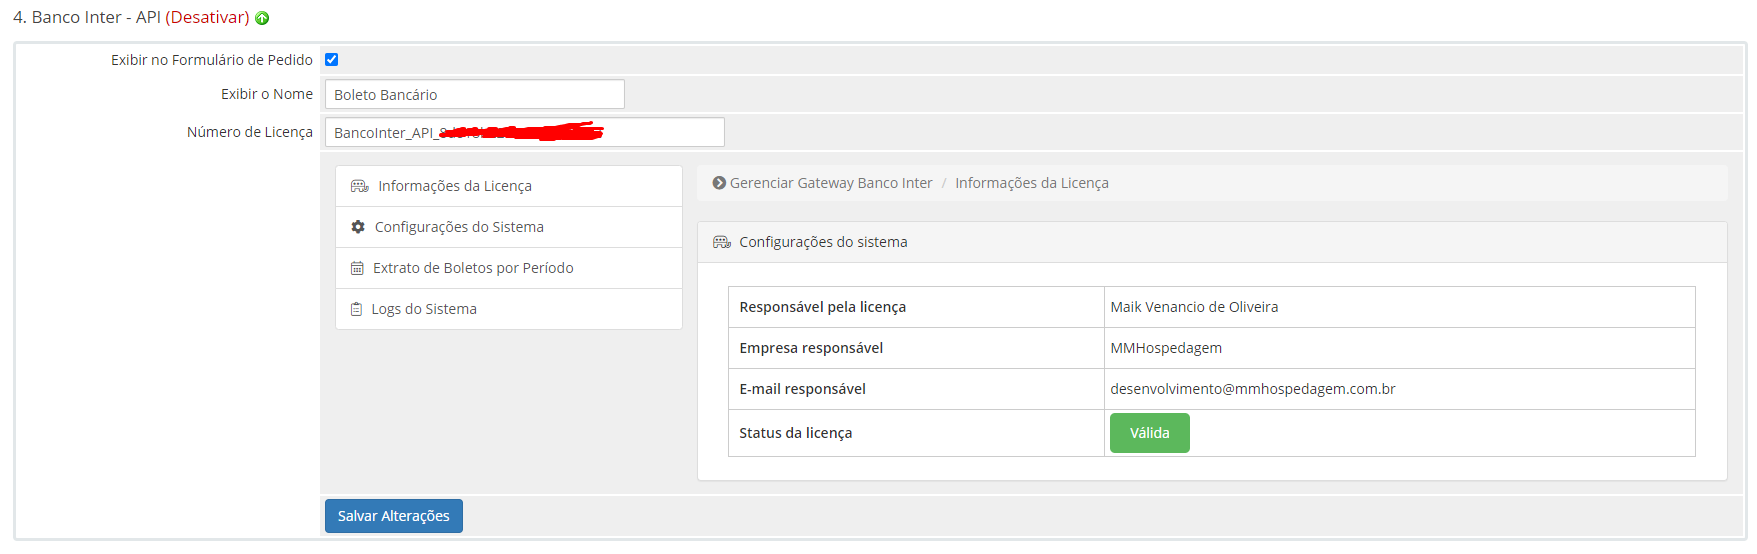Click the arrow icon before Gerenciar Gateway Banco Inter
The height and width of the screenshot is (554, 1757).
719,183
